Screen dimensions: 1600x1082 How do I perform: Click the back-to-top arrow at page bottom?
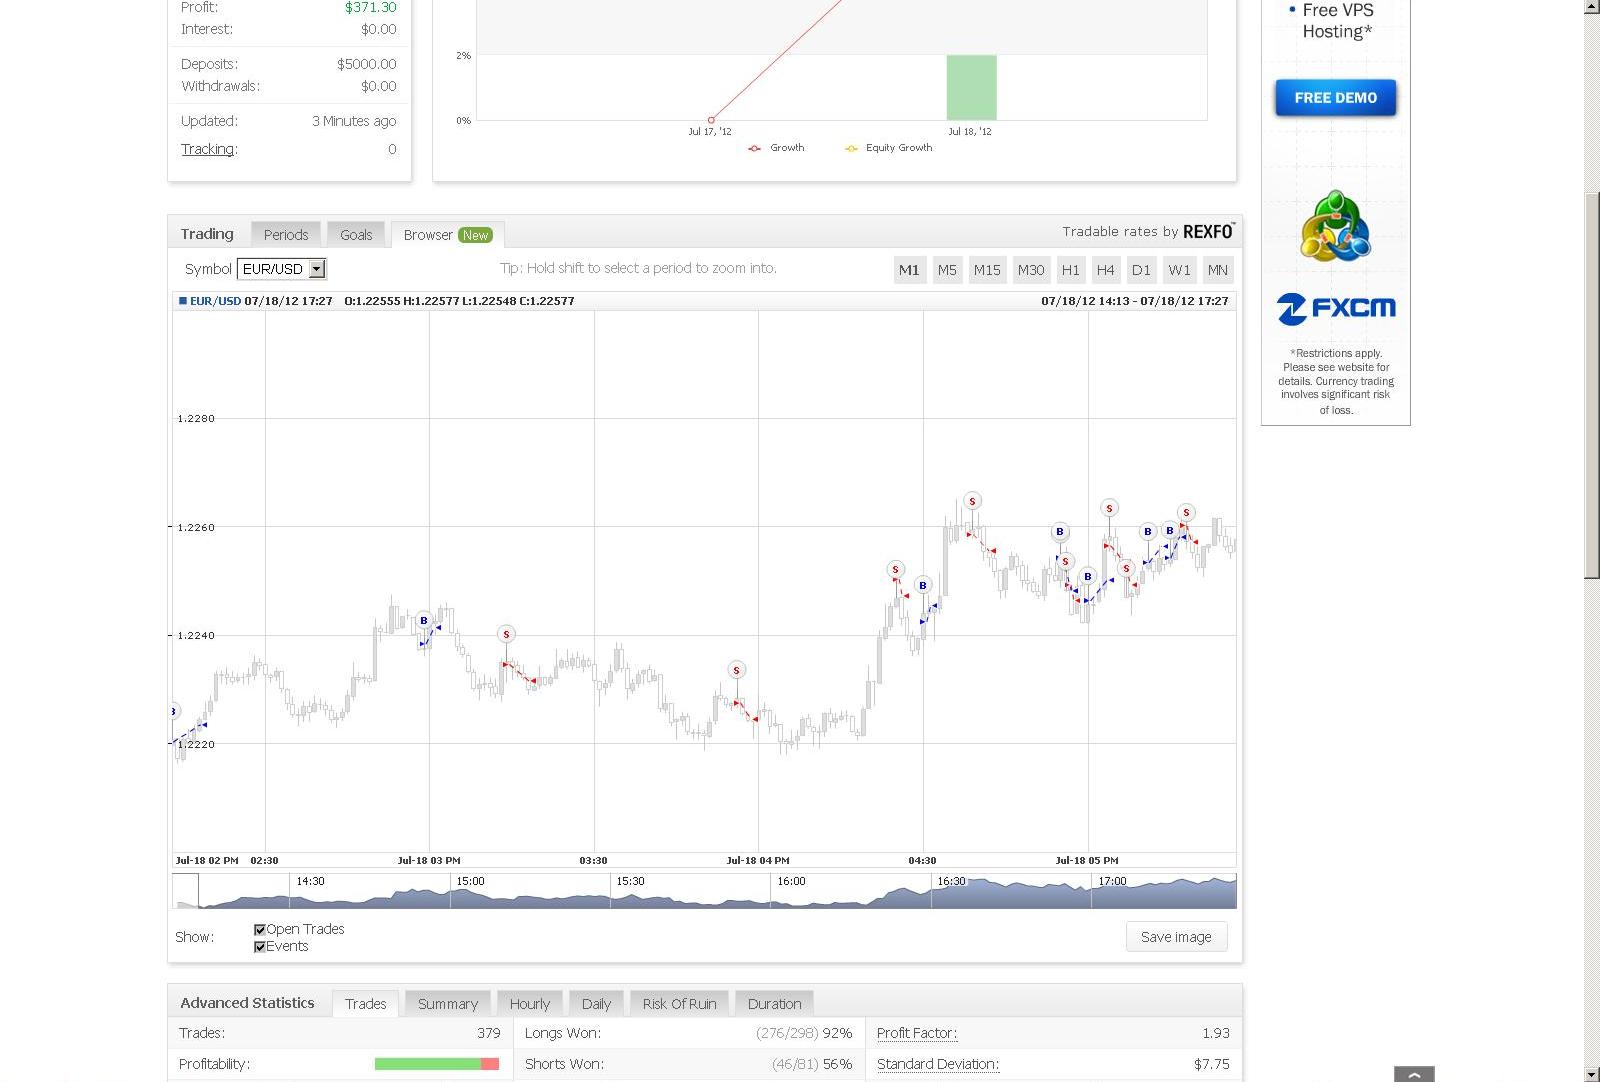coord(1414,1075)
